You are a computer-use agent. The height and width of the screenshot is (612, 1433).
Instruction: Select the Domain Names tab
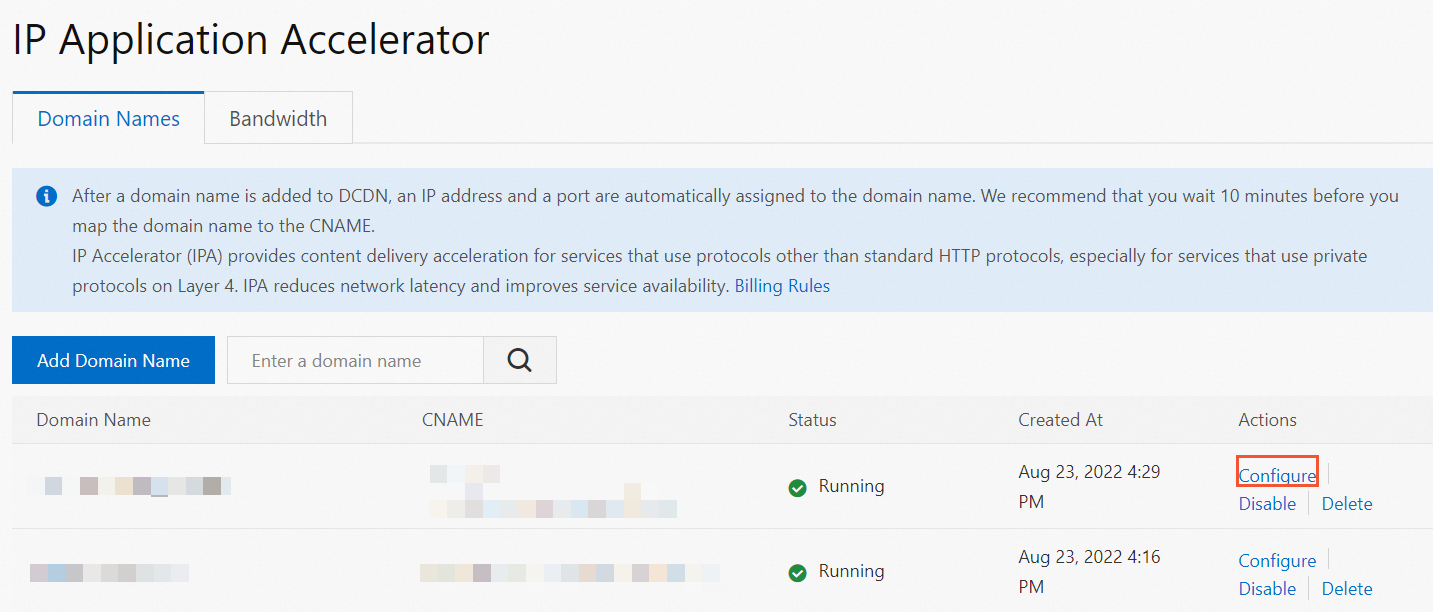point(108,119)
